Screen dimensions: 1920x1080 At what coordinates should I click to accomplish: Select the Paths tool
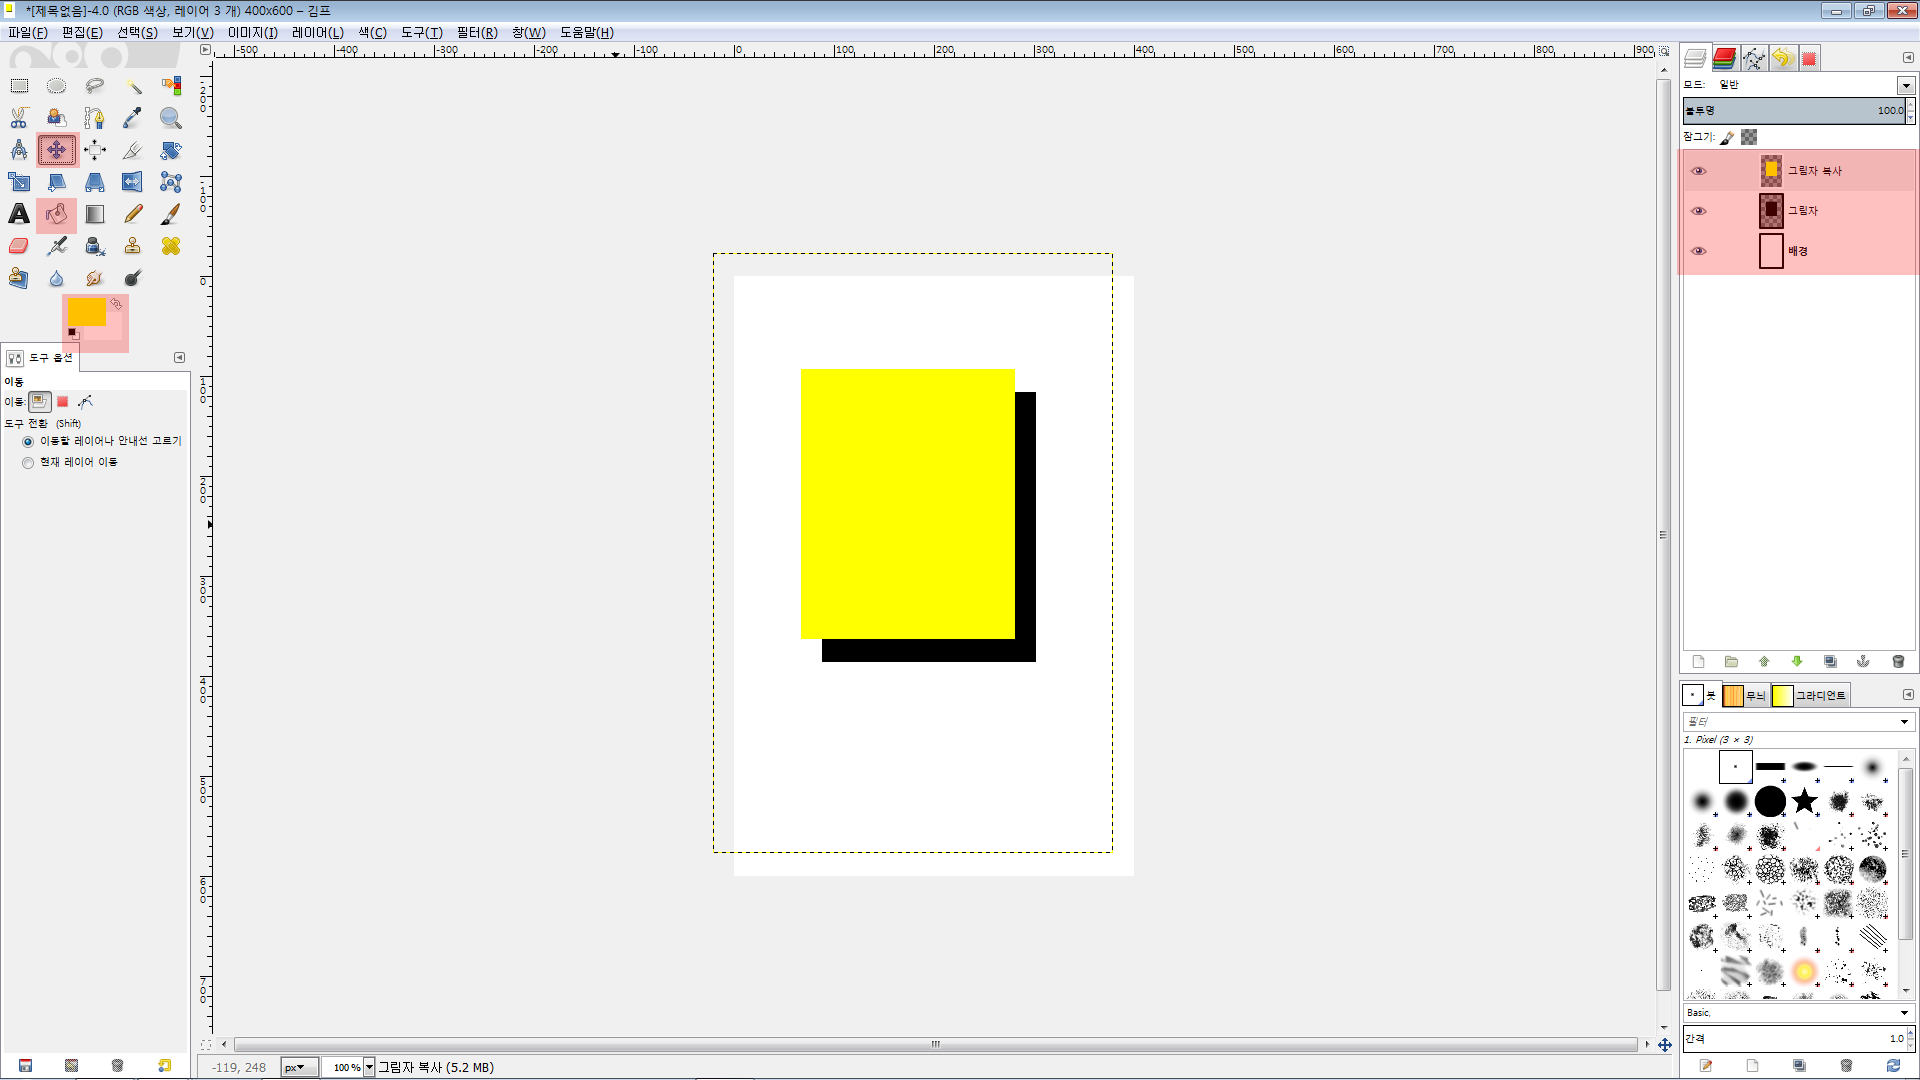click(x=95, y=118)
